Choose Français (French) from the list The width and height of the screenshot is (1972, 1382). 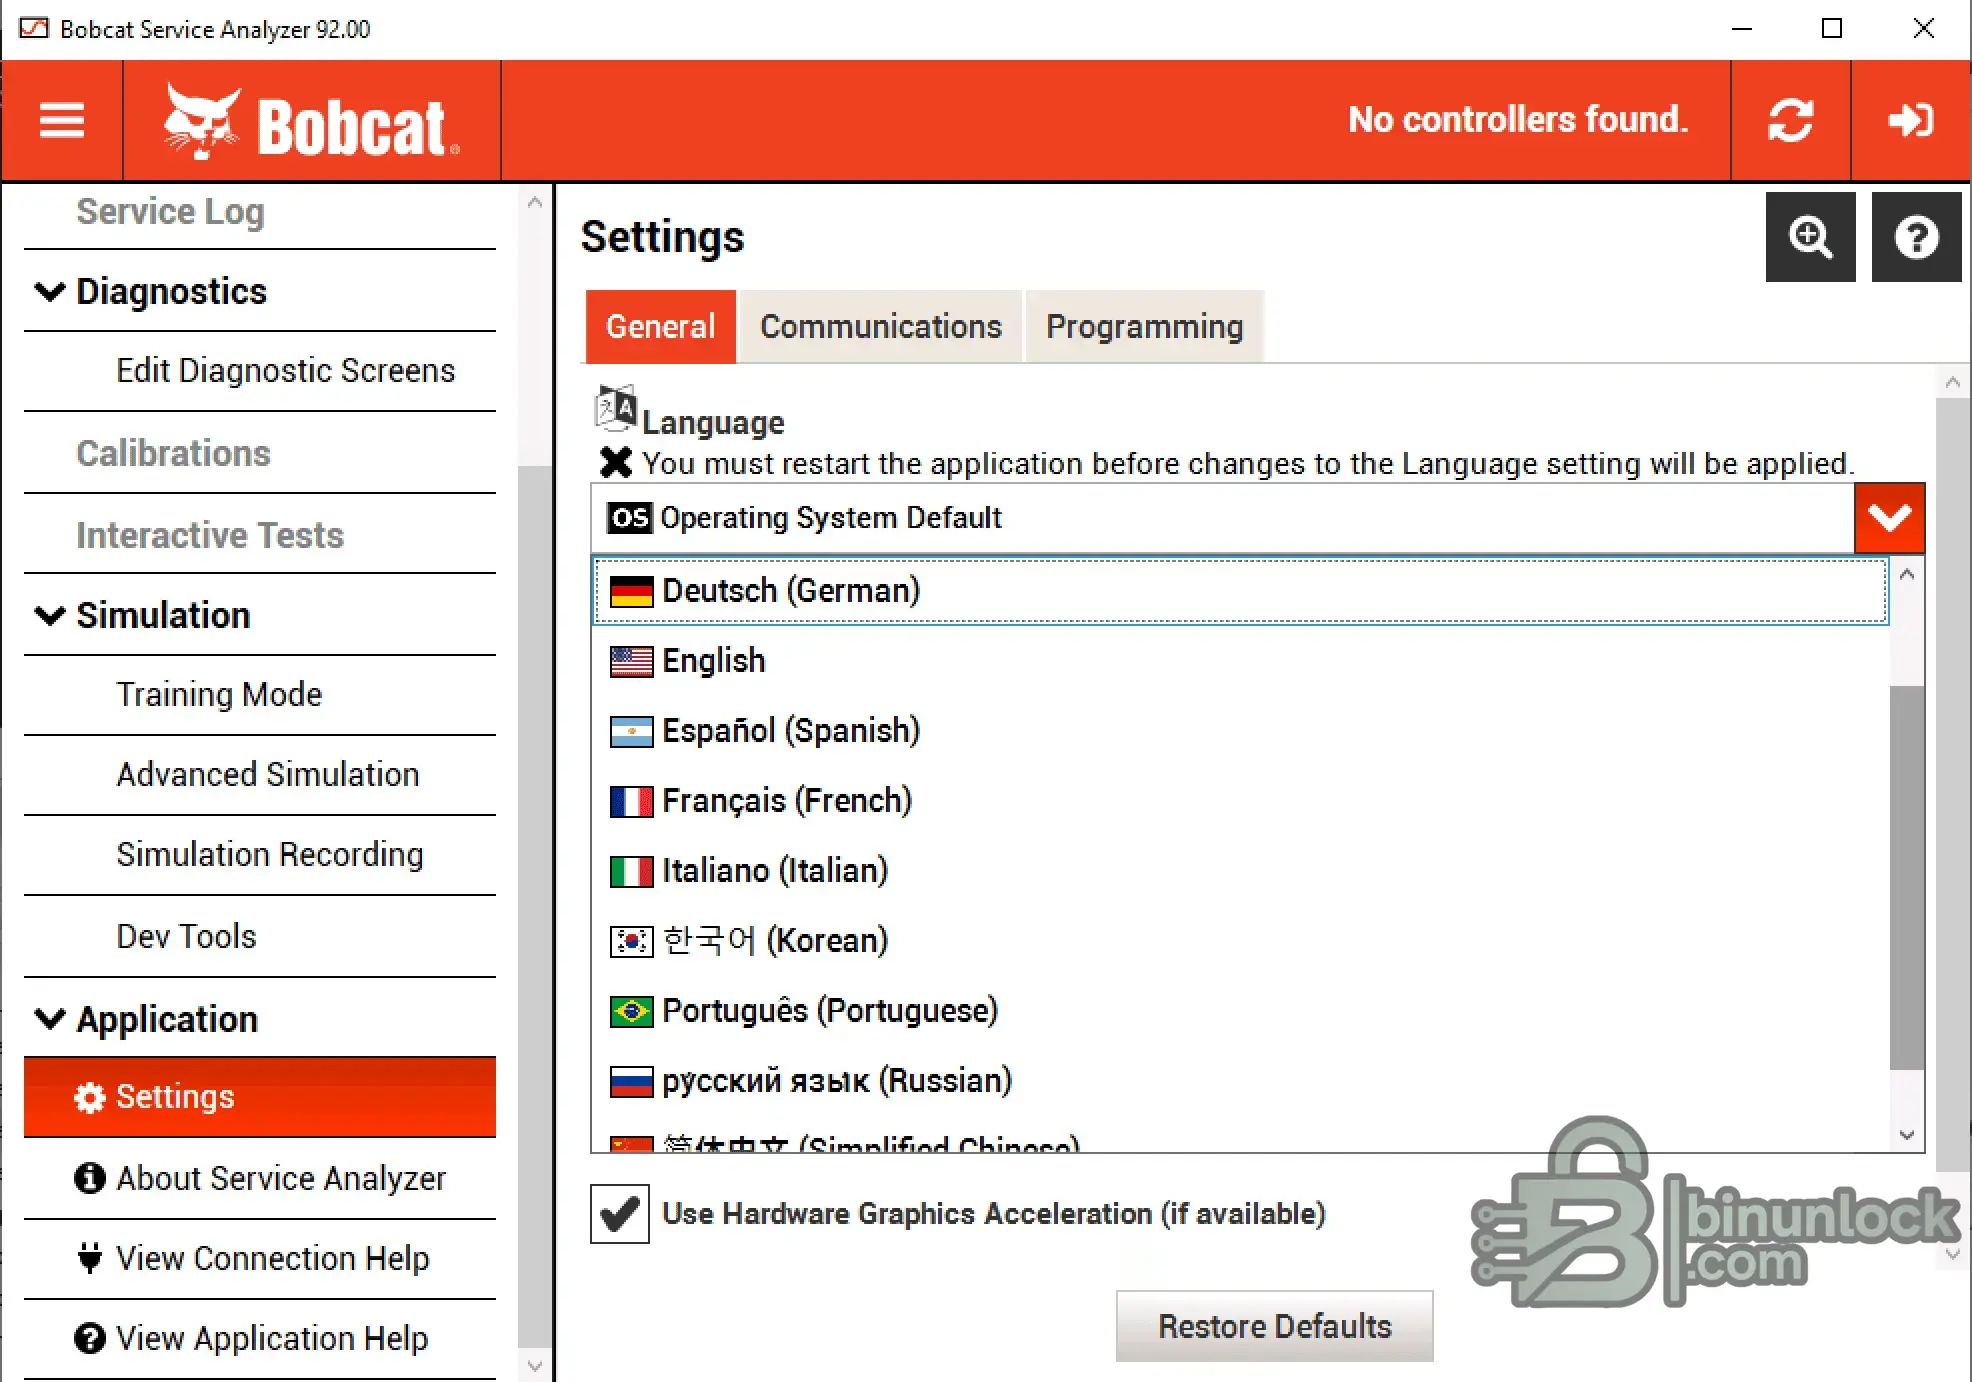(x=1240, y=801)
